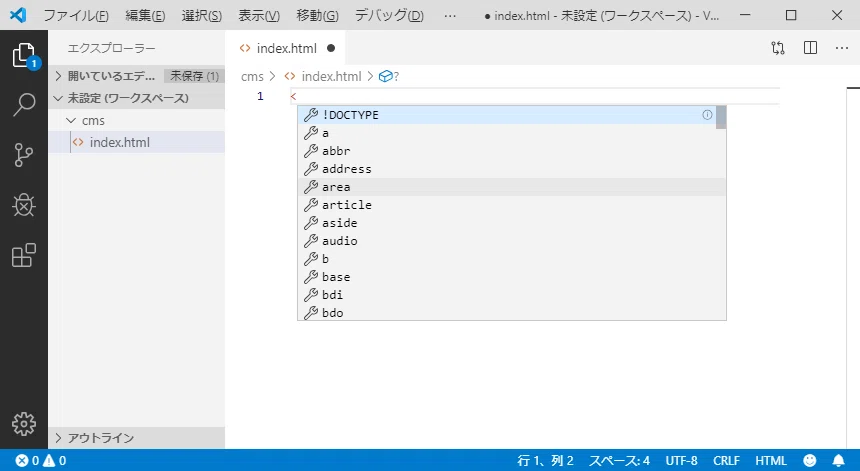Image resolution: width=860 pixels, height=471 pixels.
Task: Click the cms breadcrumb segment
Action: point(252,76)
